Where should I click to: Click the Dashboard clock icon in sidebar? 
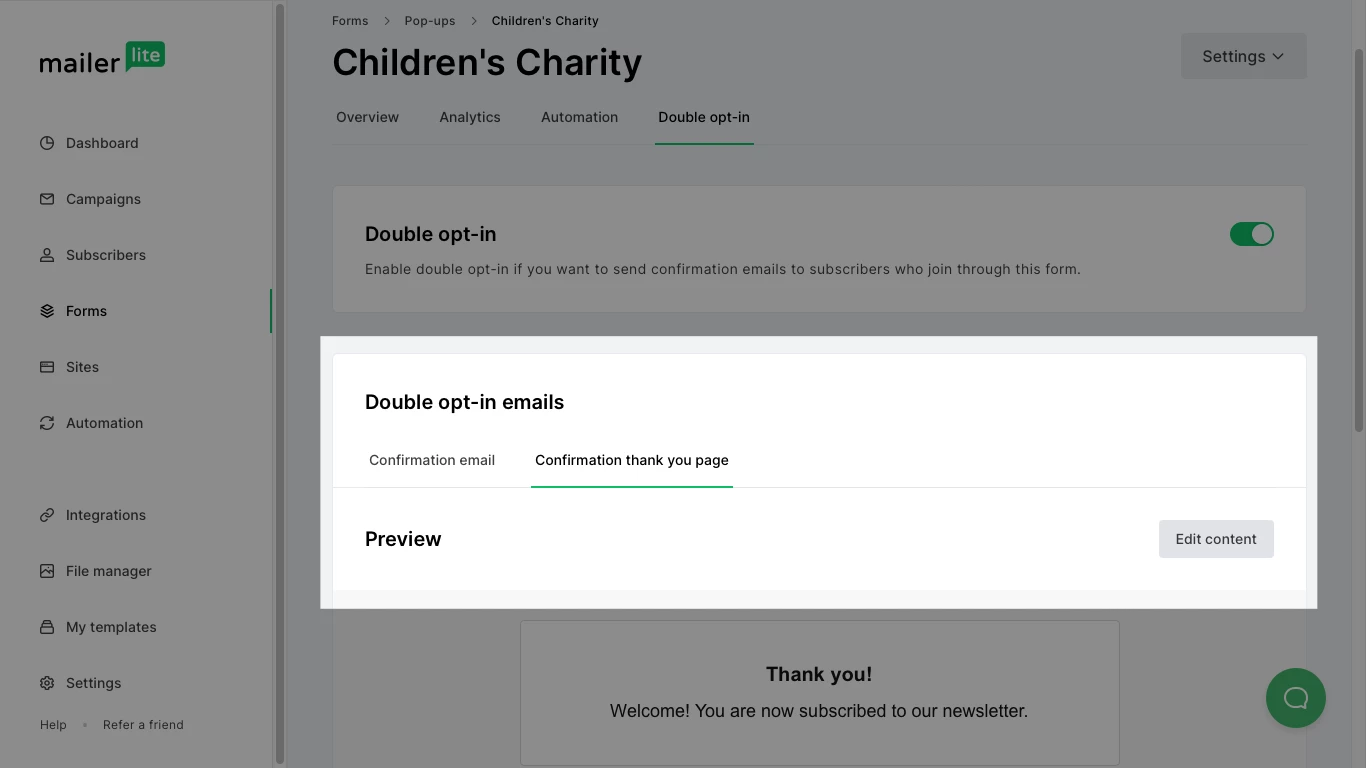(x=47, y=143)
